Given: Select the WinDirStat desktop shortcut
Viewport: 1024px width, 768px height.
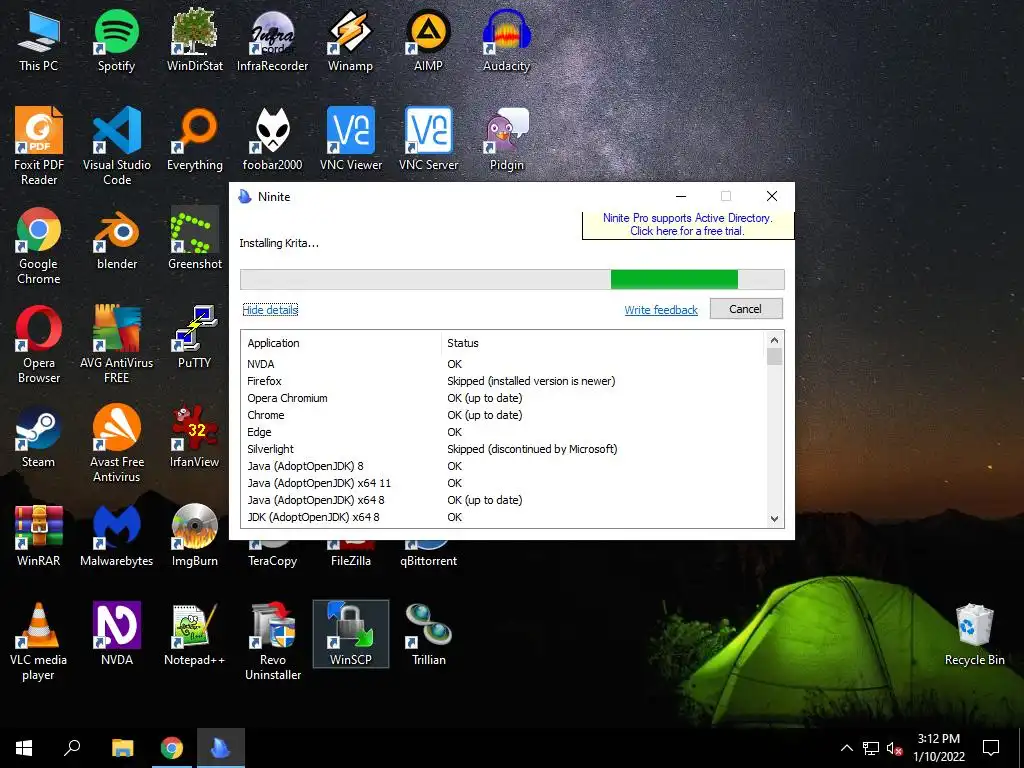Looking at the screenshot, I should tap(195, 40).
